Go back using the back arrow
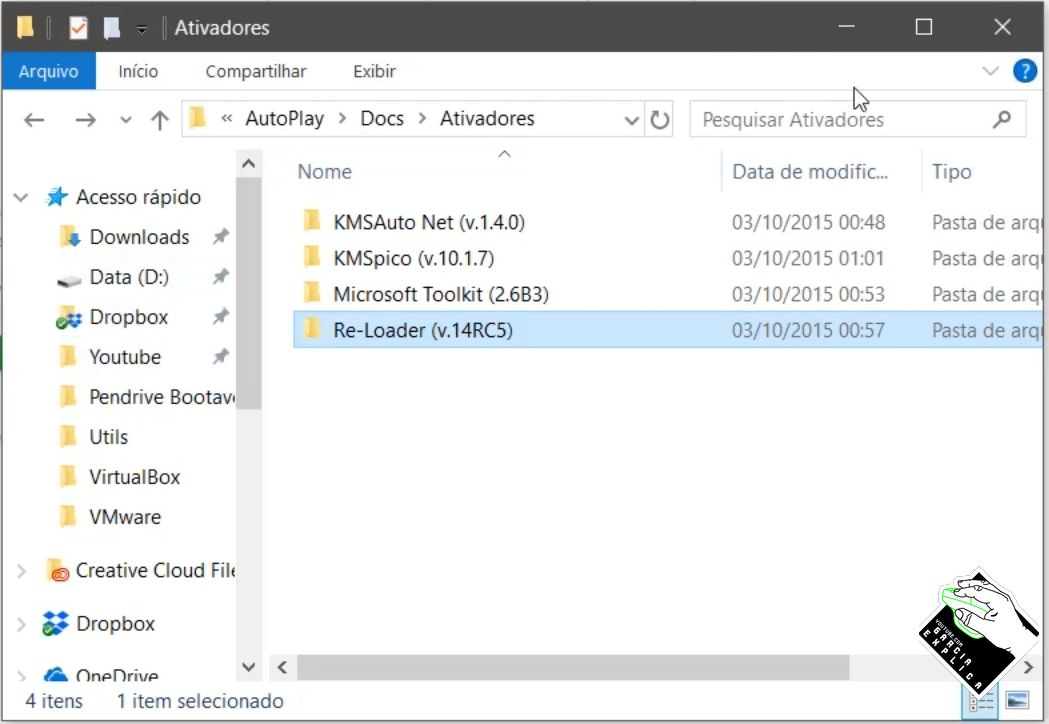The width and height of the screenshot is (1049, 724). coord(33,120)
